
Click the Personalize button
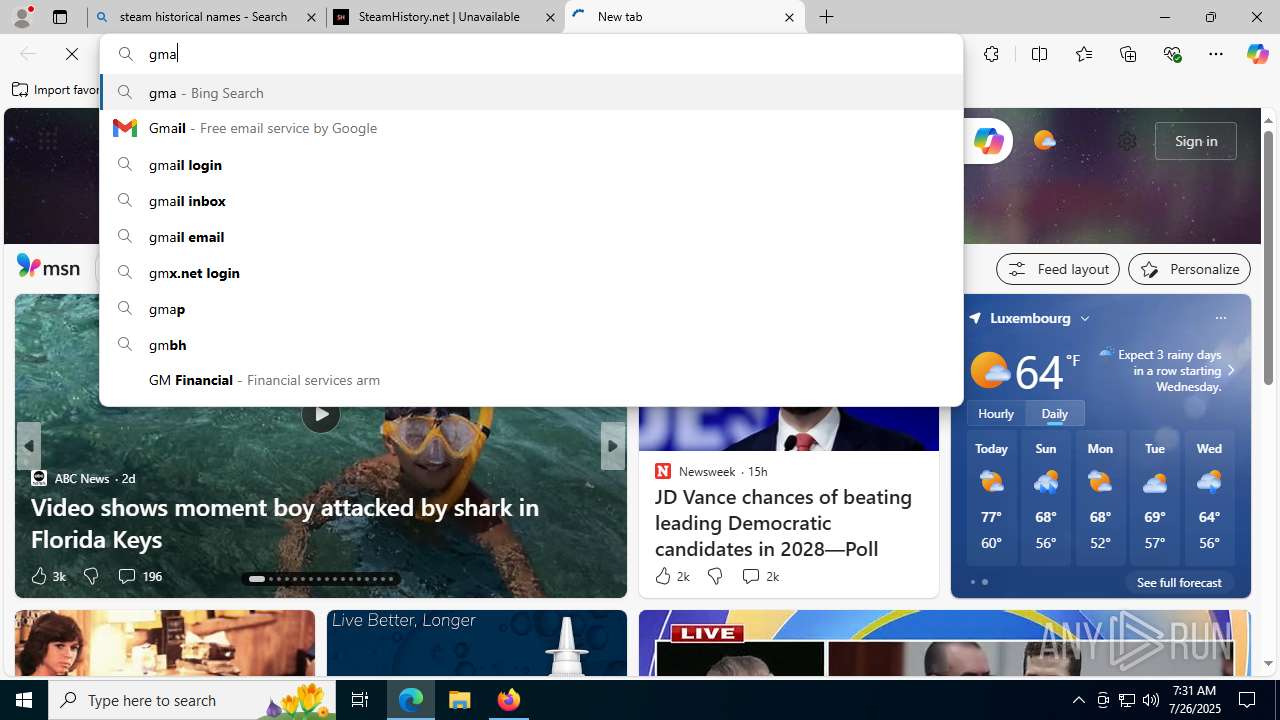1189,269
